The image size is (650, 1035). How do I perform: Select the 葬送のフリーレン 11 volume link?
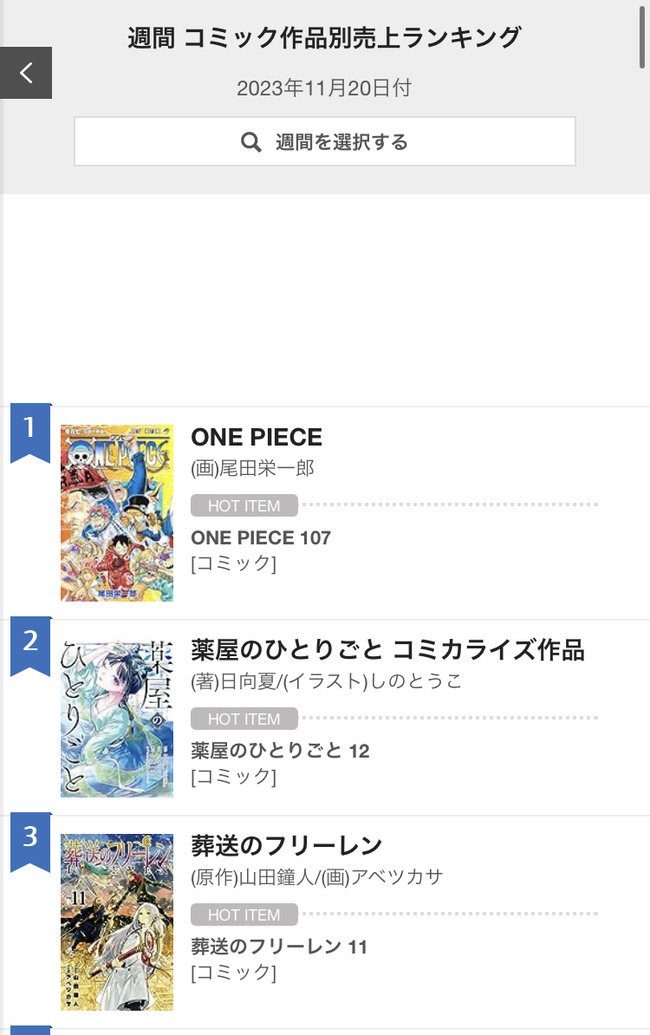[279, 947]
